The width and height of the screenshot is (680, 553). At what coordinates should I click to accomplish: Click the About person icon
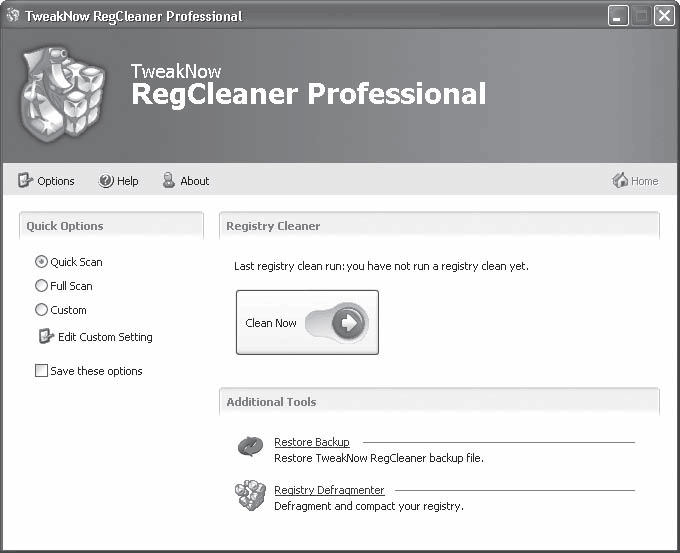(169, 180)
